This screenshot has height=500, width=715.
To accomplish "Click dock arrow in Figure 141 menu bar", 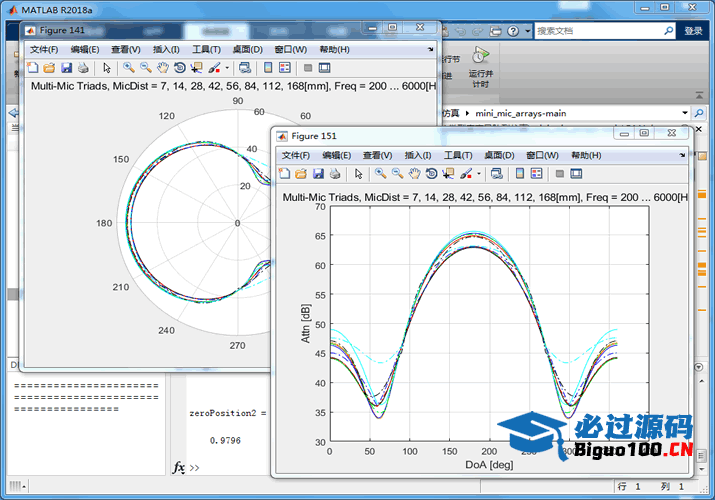I will 430,49.
